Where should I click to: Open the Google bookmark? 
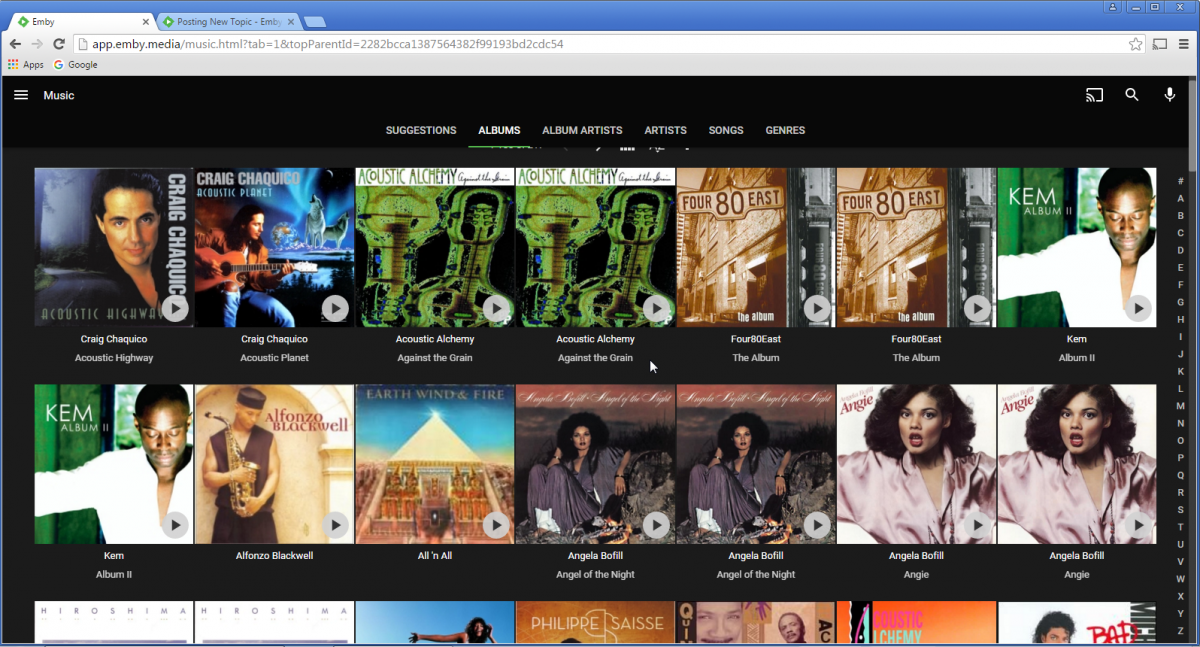click(x=76, y=65)
